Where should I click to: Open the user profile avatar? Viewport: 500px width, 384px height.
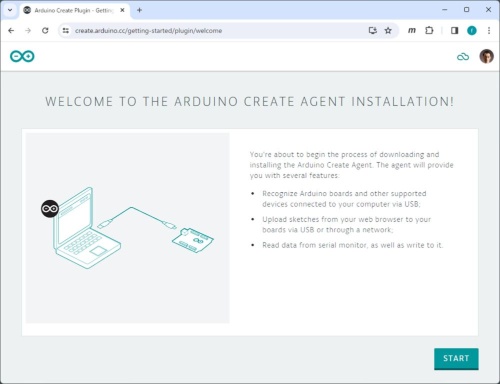tap(486, 56)
